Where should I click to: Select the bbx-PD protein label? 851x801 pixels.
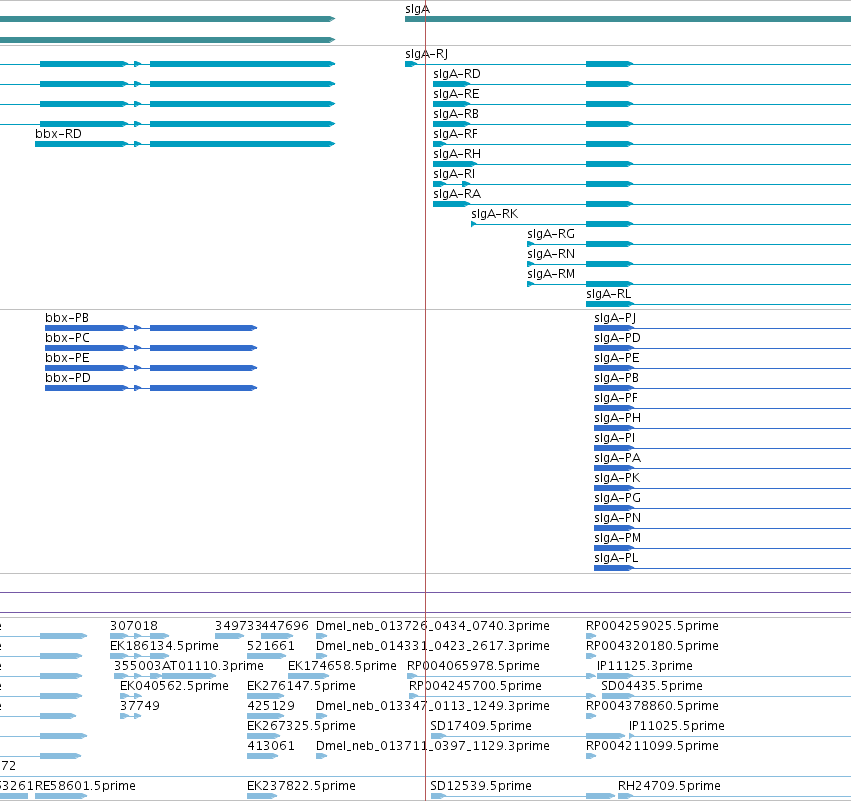(68, 378)
